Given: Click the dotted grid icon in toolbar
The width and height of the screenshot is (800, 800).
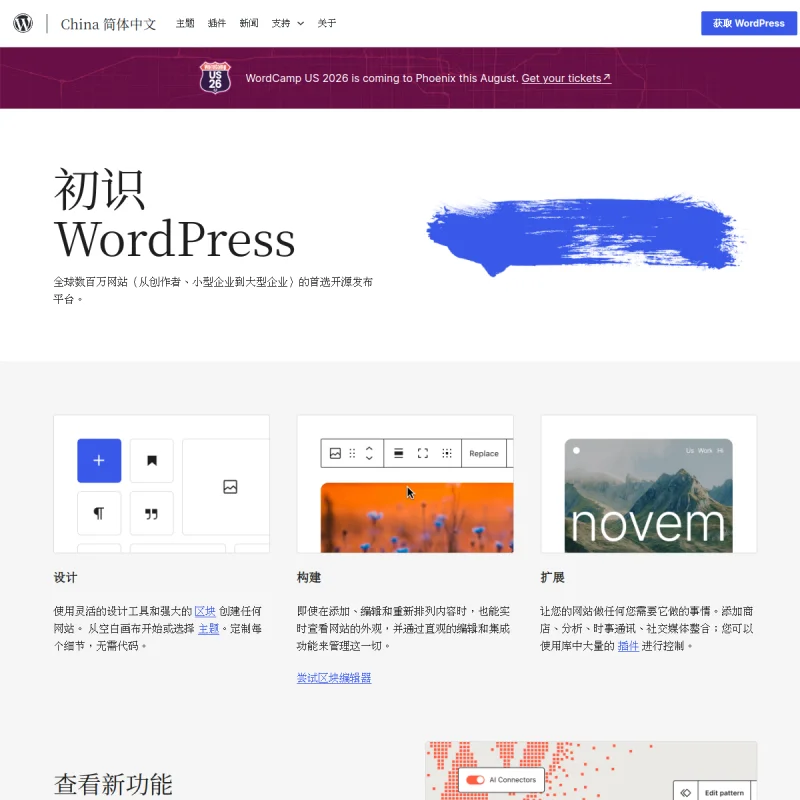Looking at the screenshot, I should point(447,453).
